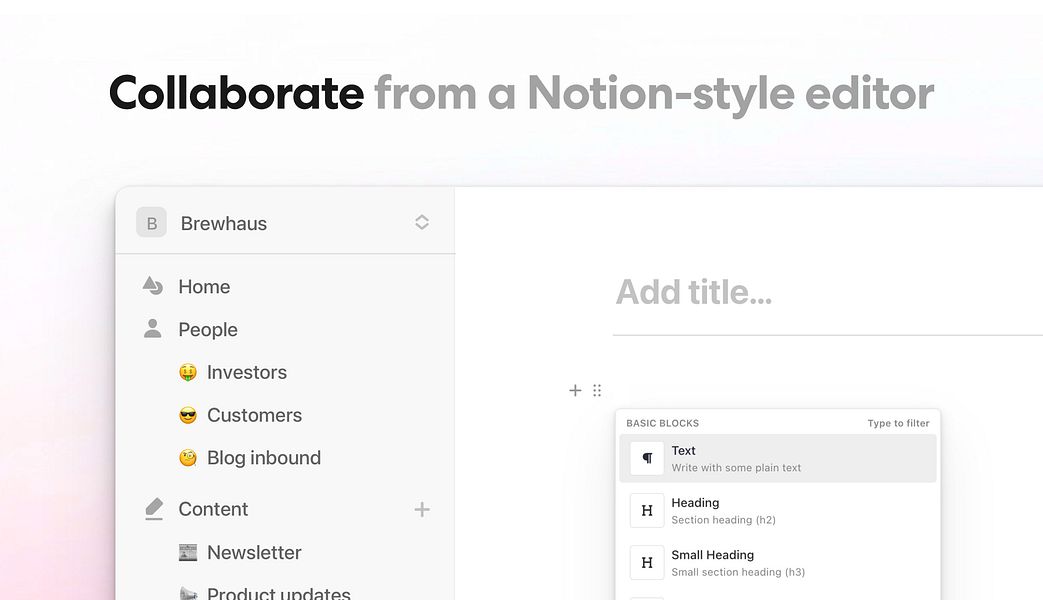Open the Investors list
The width and height of the screenshot is (1043, 600).
pos(247,373)
